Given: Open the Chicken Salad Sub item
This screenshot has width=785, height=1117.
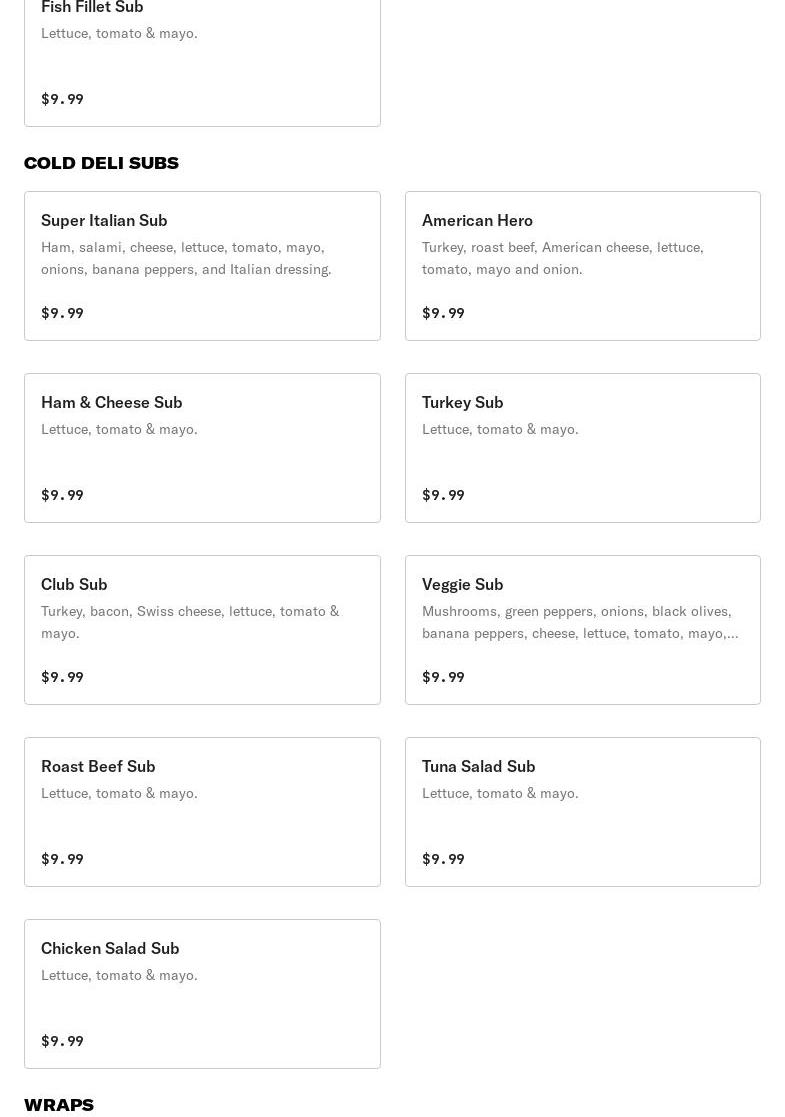Looking at the screenshot, I should (202, 994).
